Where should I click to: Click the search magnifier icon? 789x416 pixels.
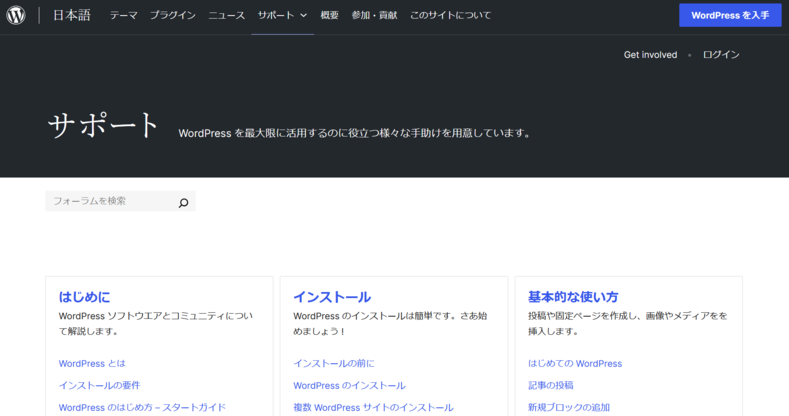184,202
